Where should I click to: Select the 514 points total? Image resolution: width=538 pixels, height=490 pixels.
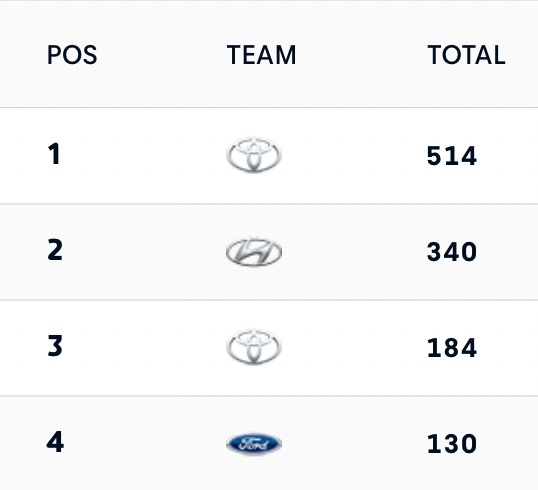452,156
